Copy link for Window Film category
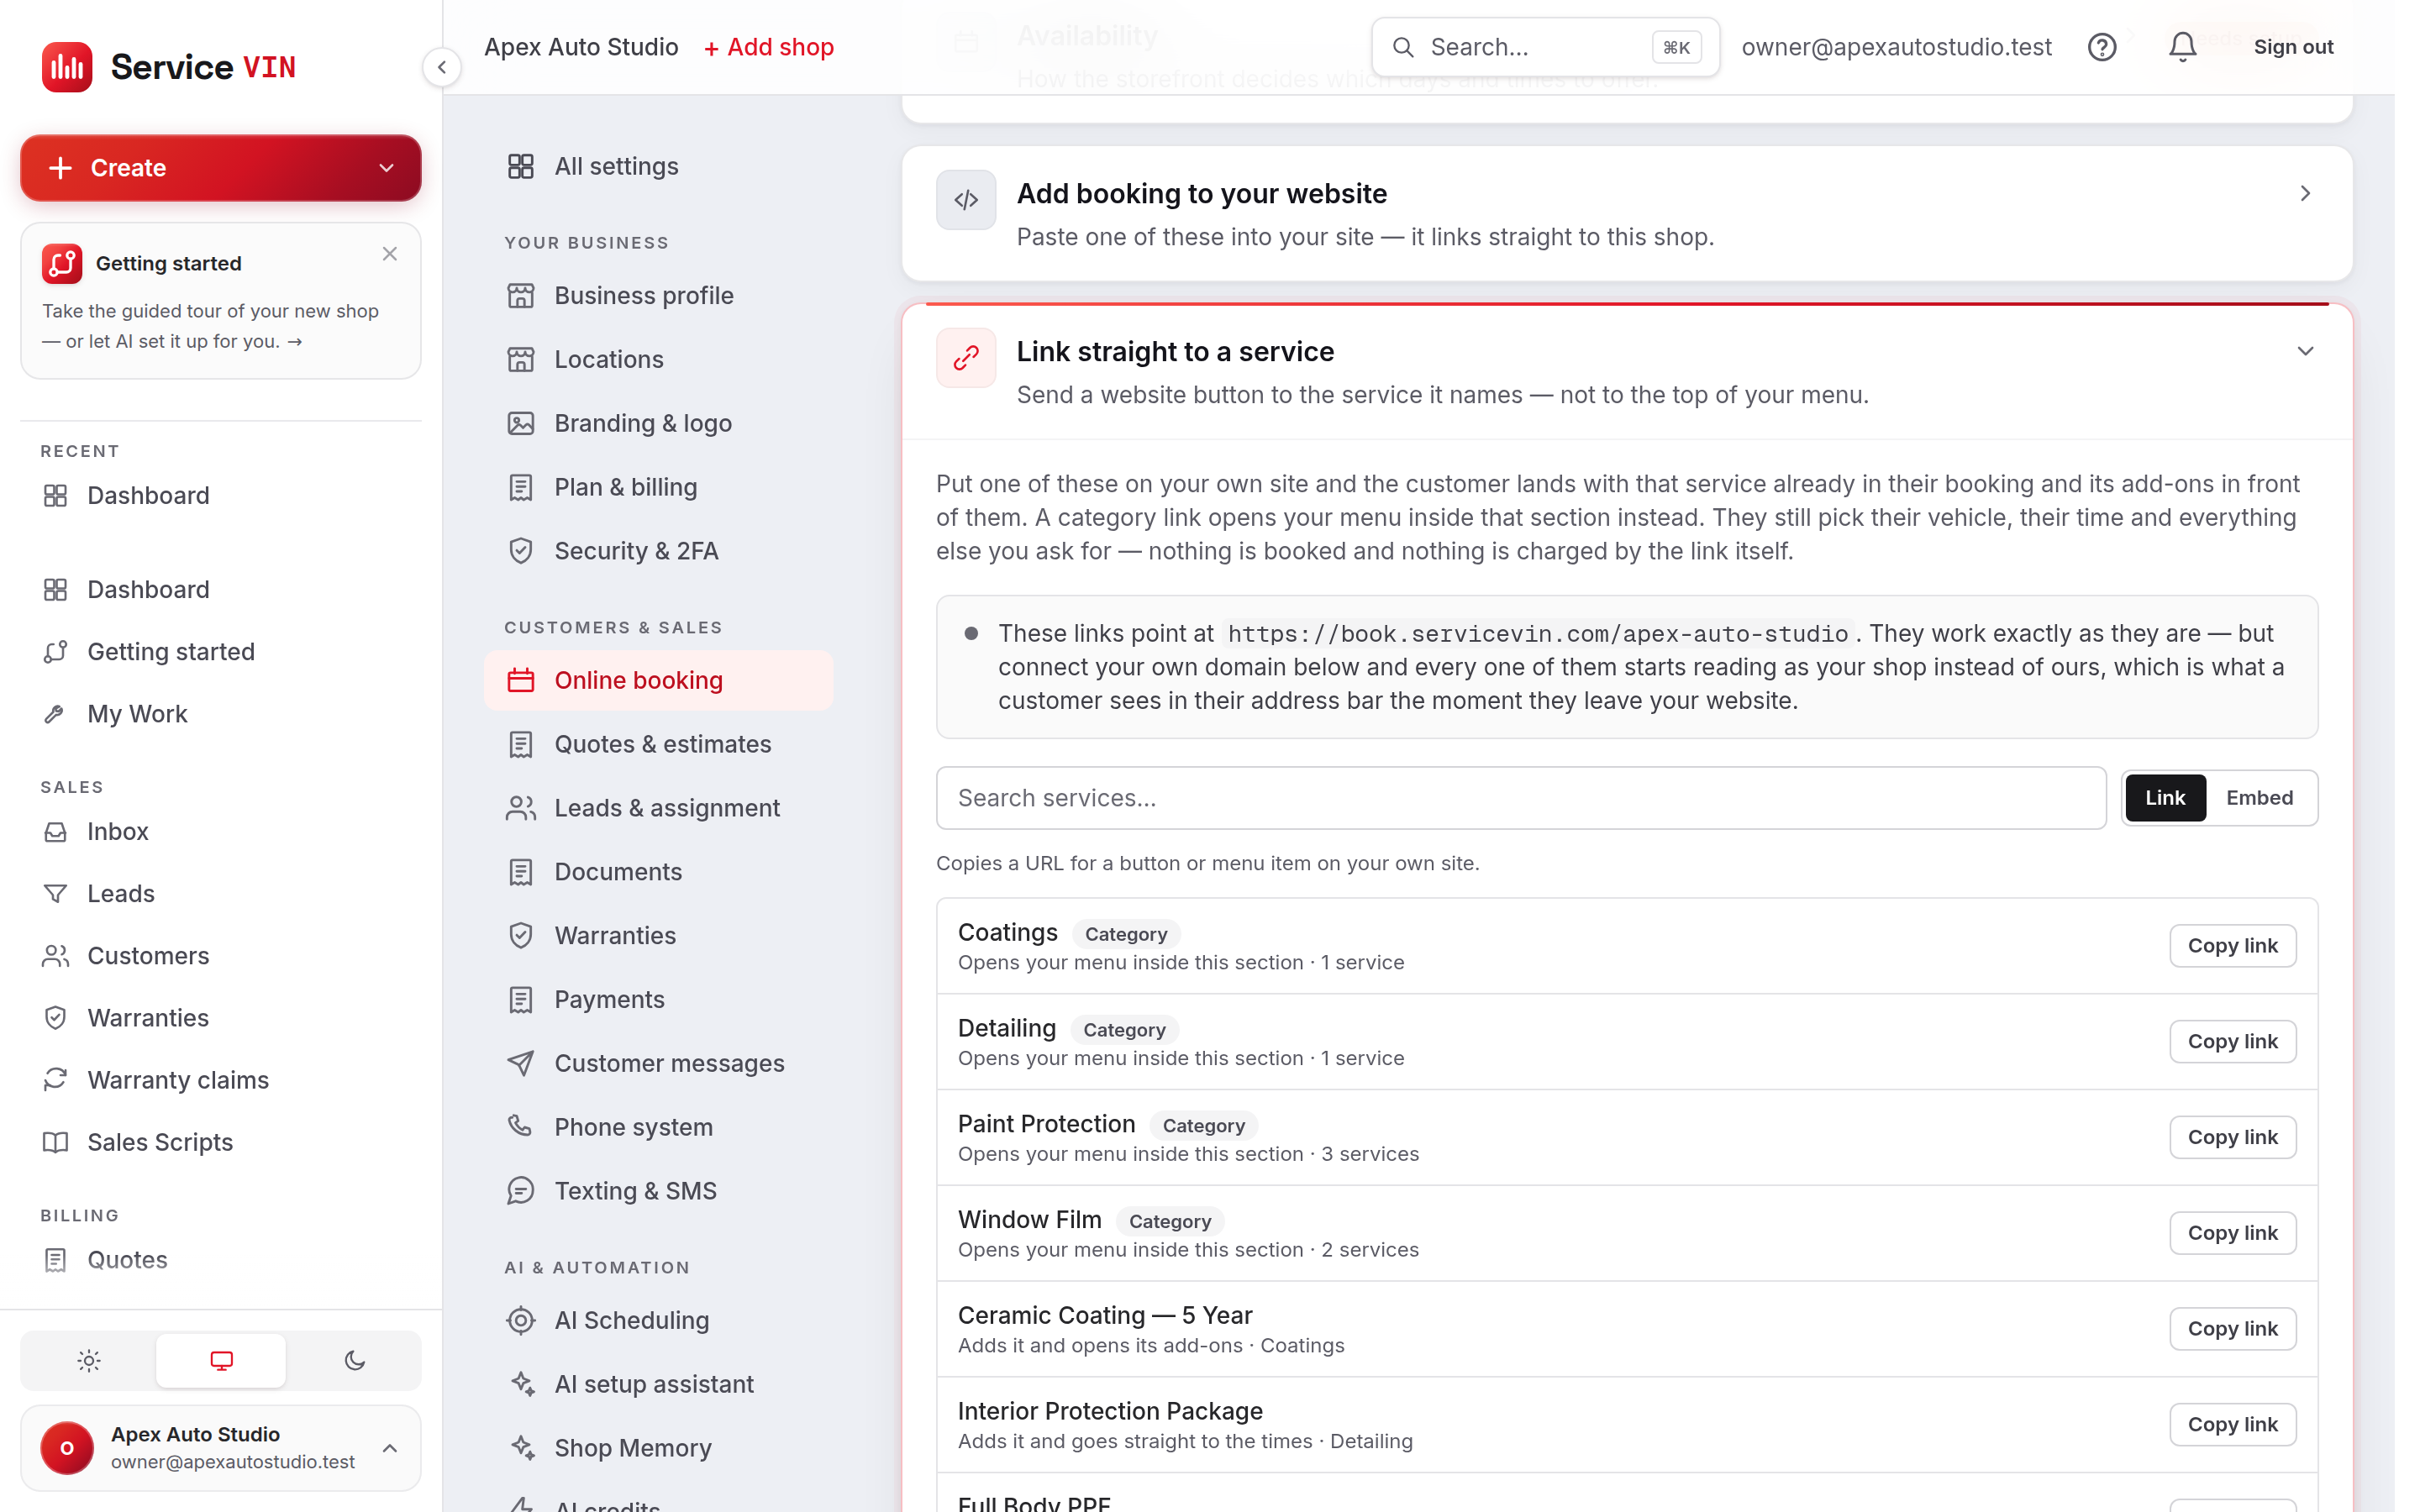Image resolution: width=2420 pixels, height=1512 pixels. tap(2232, 1233)
